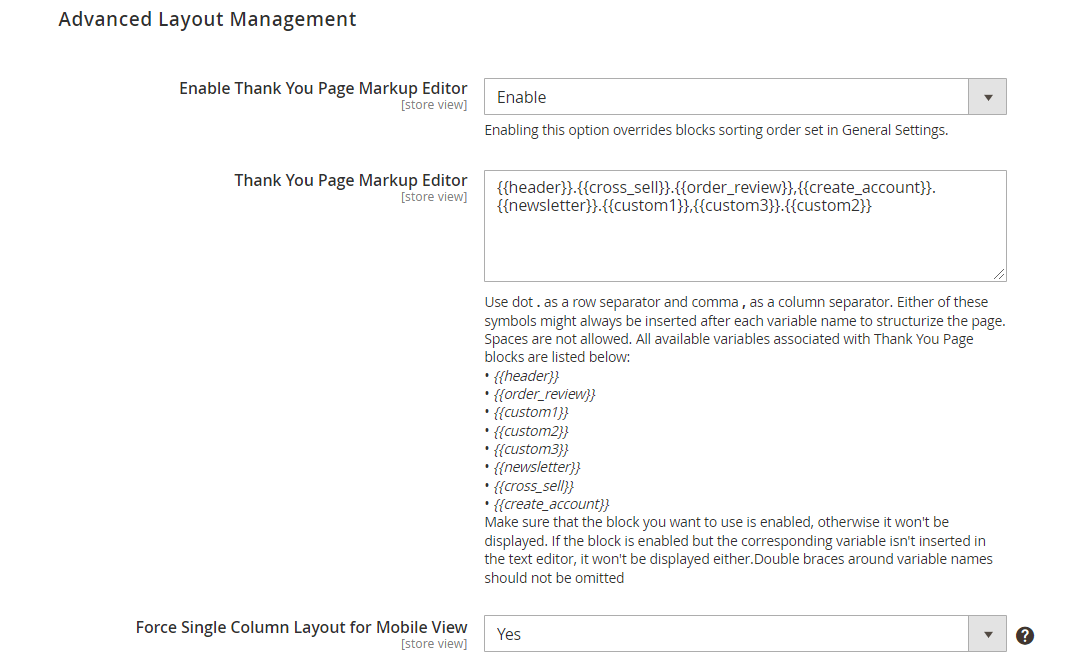
Task: Click store view scope under Markup Editor label
Action: point(434,197)
